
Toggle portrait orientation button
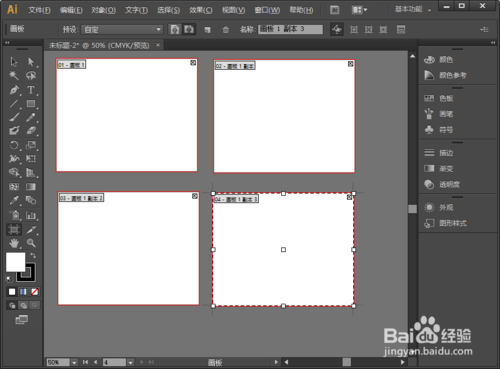pyautogui.click(x=175, y=29)
